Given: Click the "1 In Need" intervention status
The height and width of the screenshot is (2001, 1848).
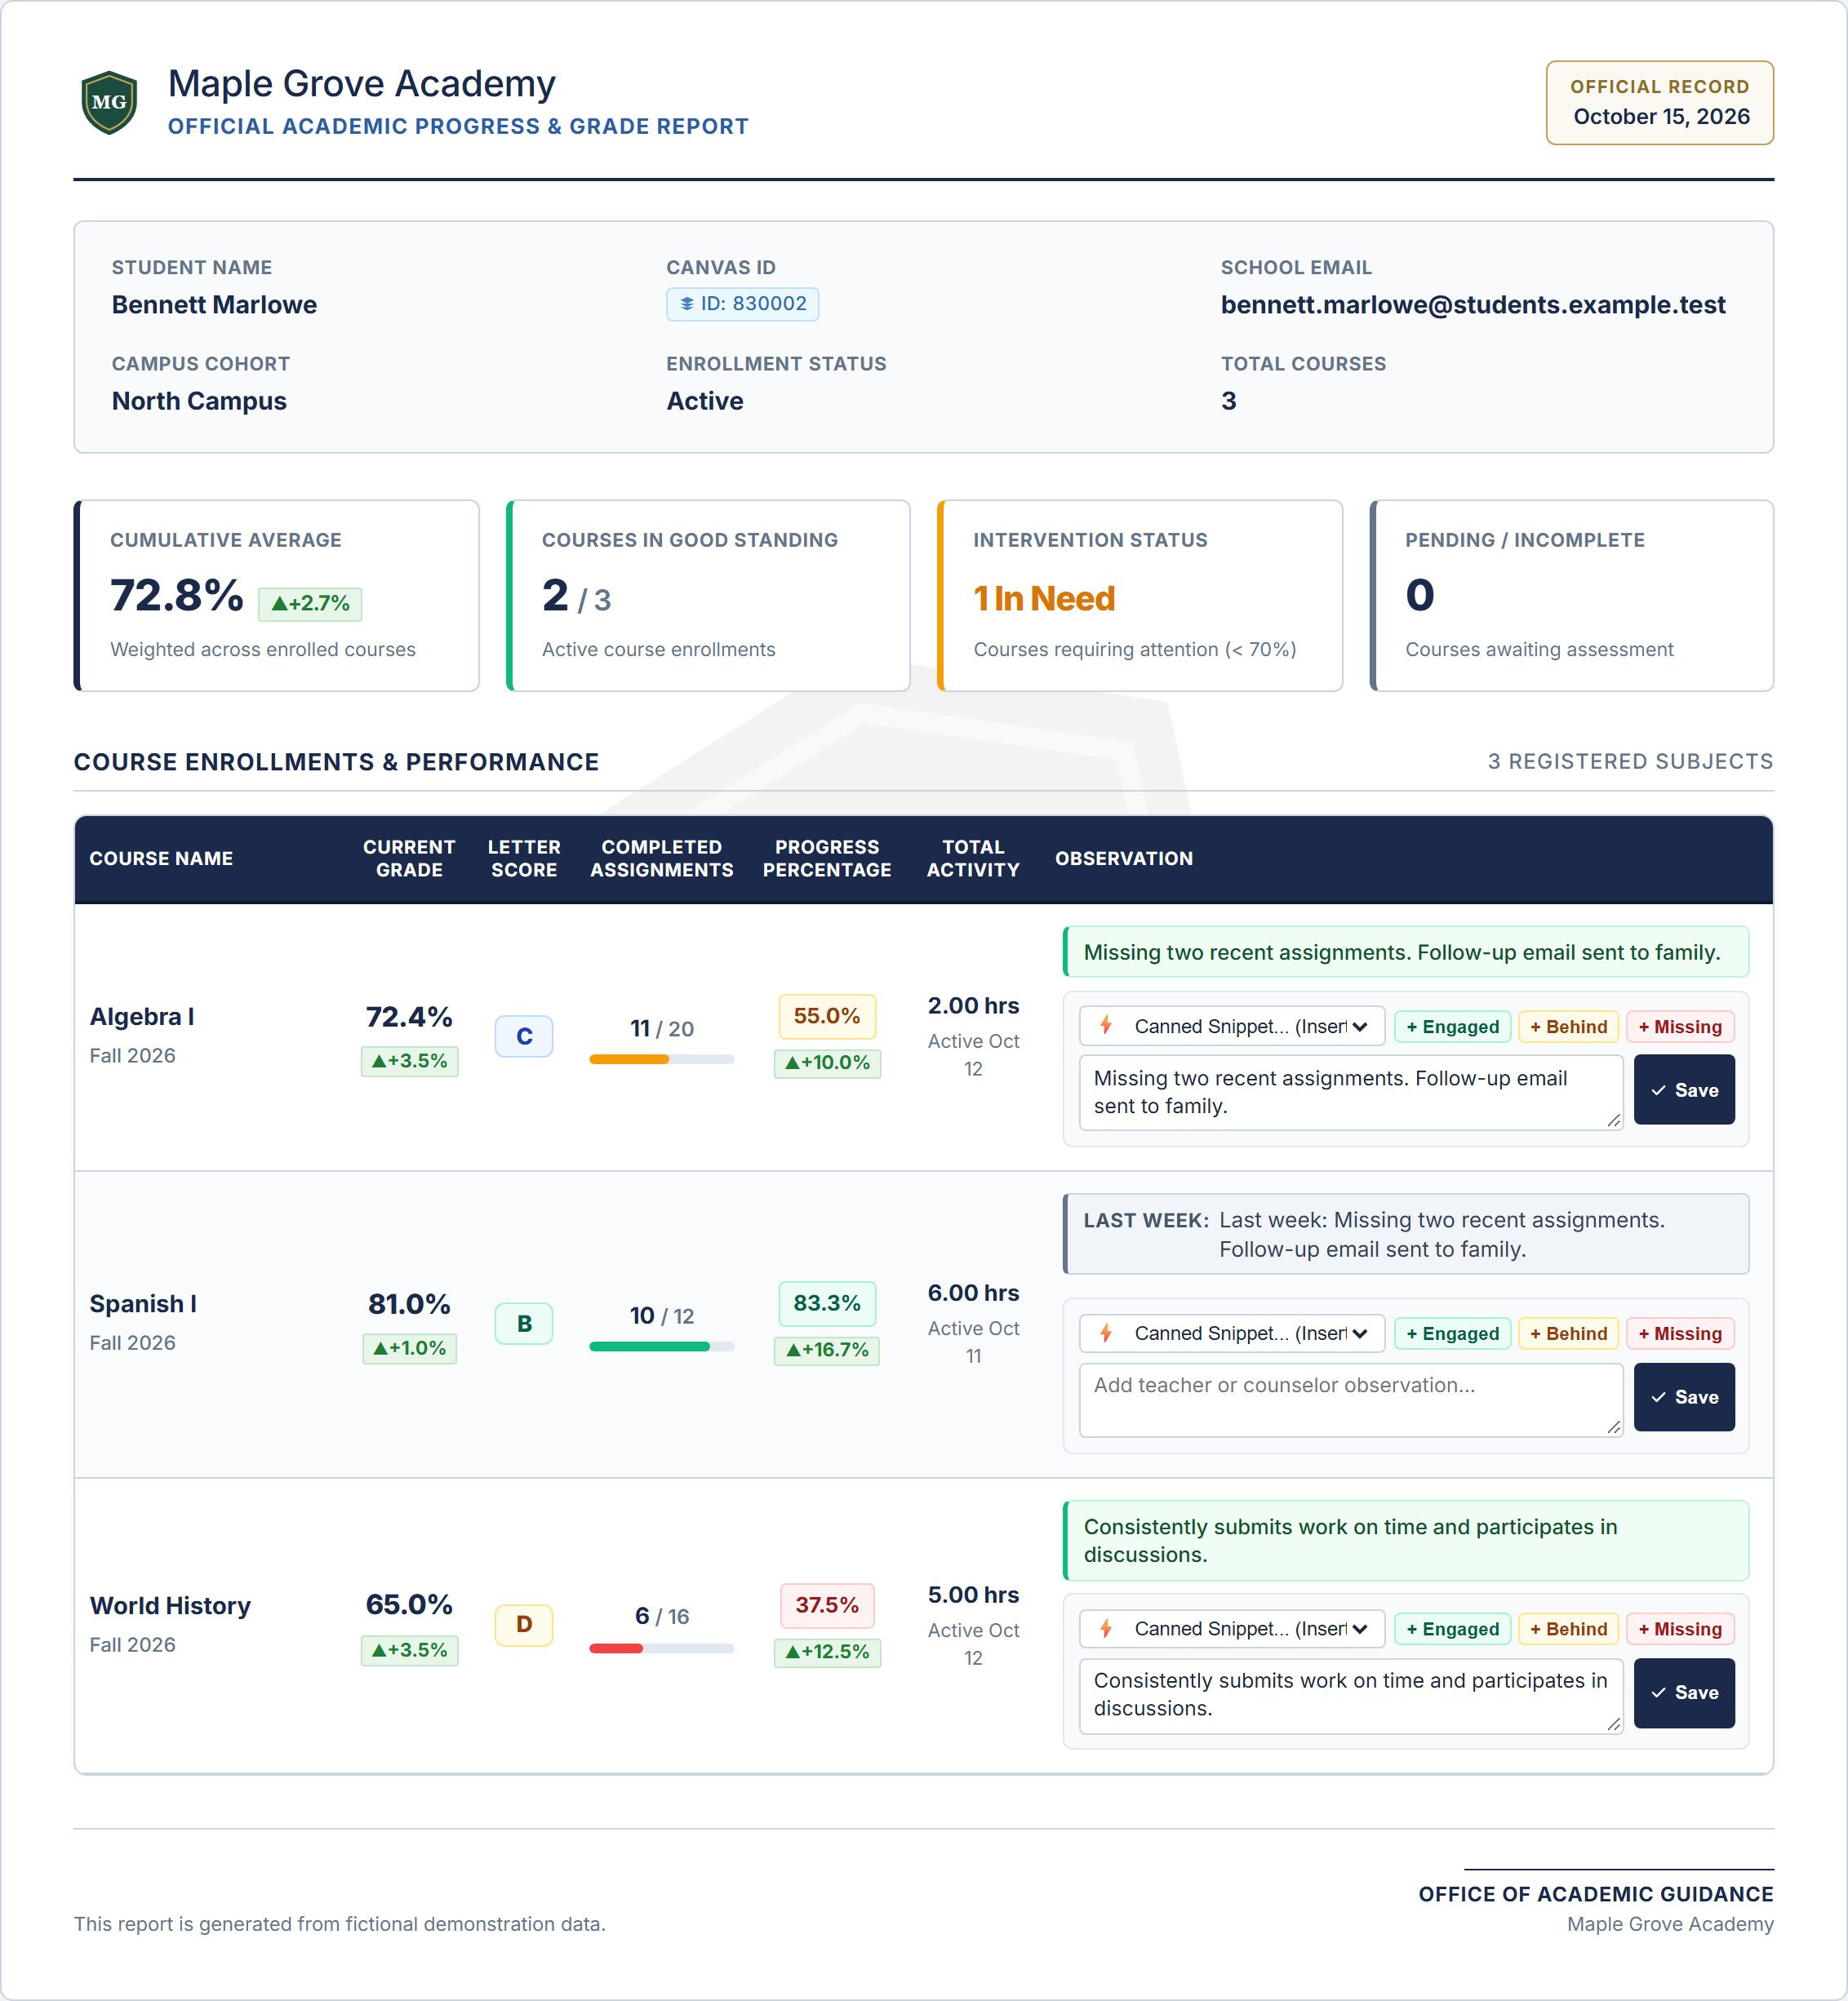Looking at the screenshot, I should click(x=1044, y=598).
